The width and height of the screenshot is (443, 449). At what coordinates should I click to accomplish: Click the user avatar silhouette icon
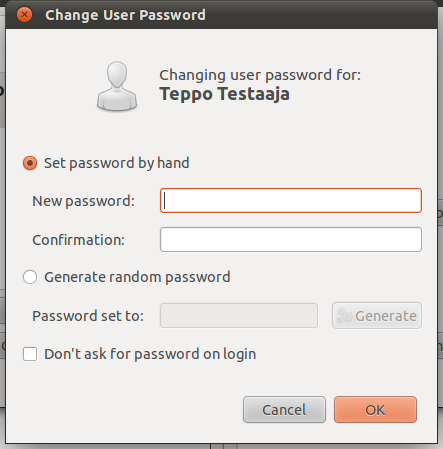117,86
